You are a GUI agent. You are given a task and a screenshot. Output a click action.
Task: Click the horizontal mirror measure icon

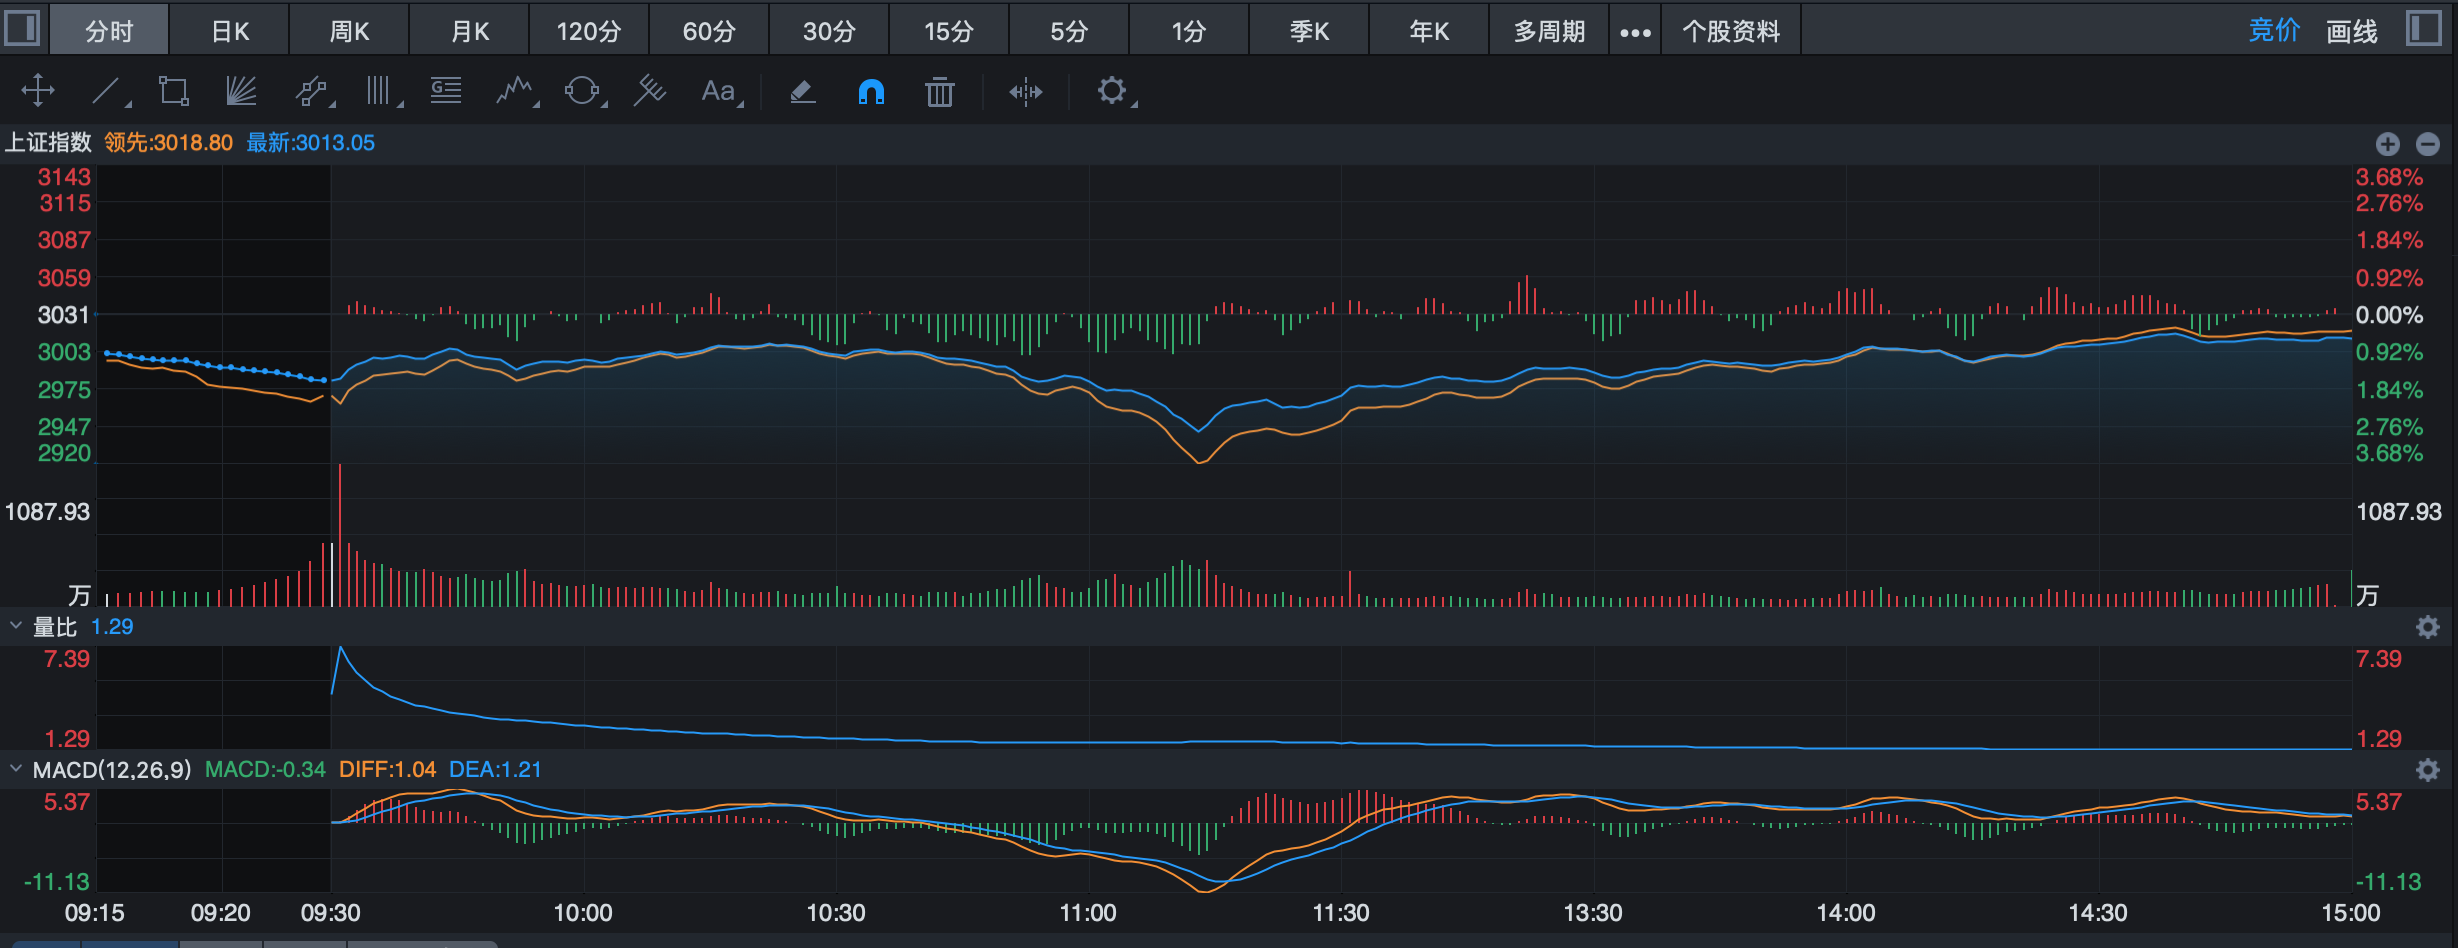[x=1026, y=92]
